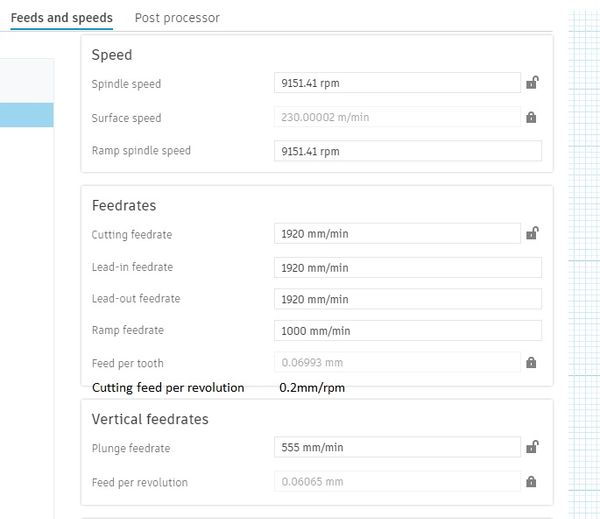
Task: Select the greyed Feed per tooth field
Action: 397,362
